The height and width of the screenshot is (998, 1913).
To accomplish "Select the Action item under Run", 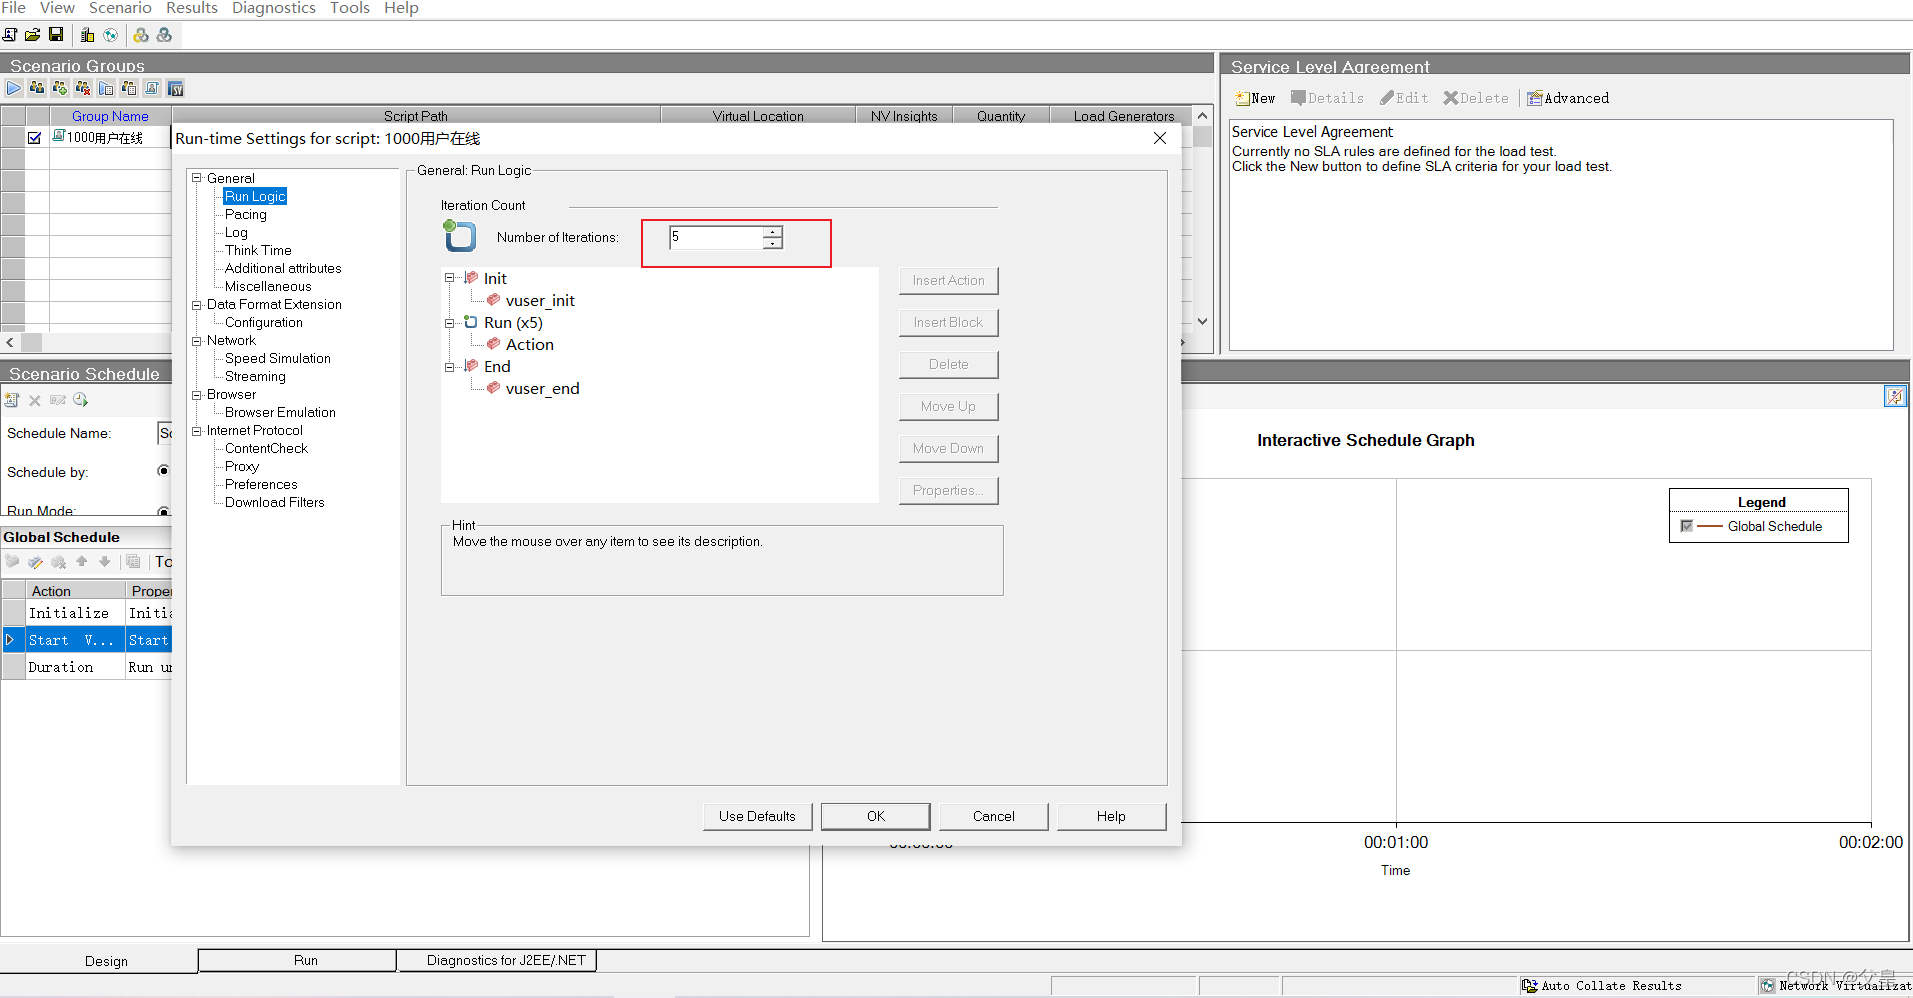I will coord(530,345).
